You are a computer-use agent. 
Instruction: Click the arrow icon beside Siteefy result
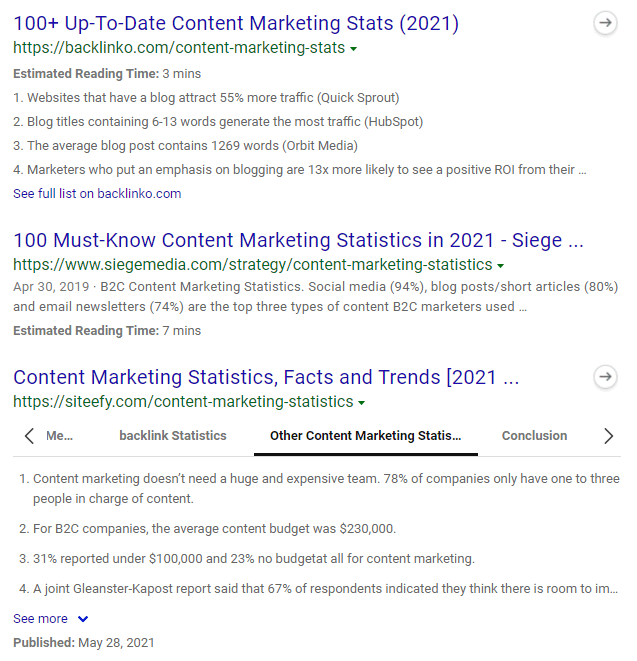605,376
